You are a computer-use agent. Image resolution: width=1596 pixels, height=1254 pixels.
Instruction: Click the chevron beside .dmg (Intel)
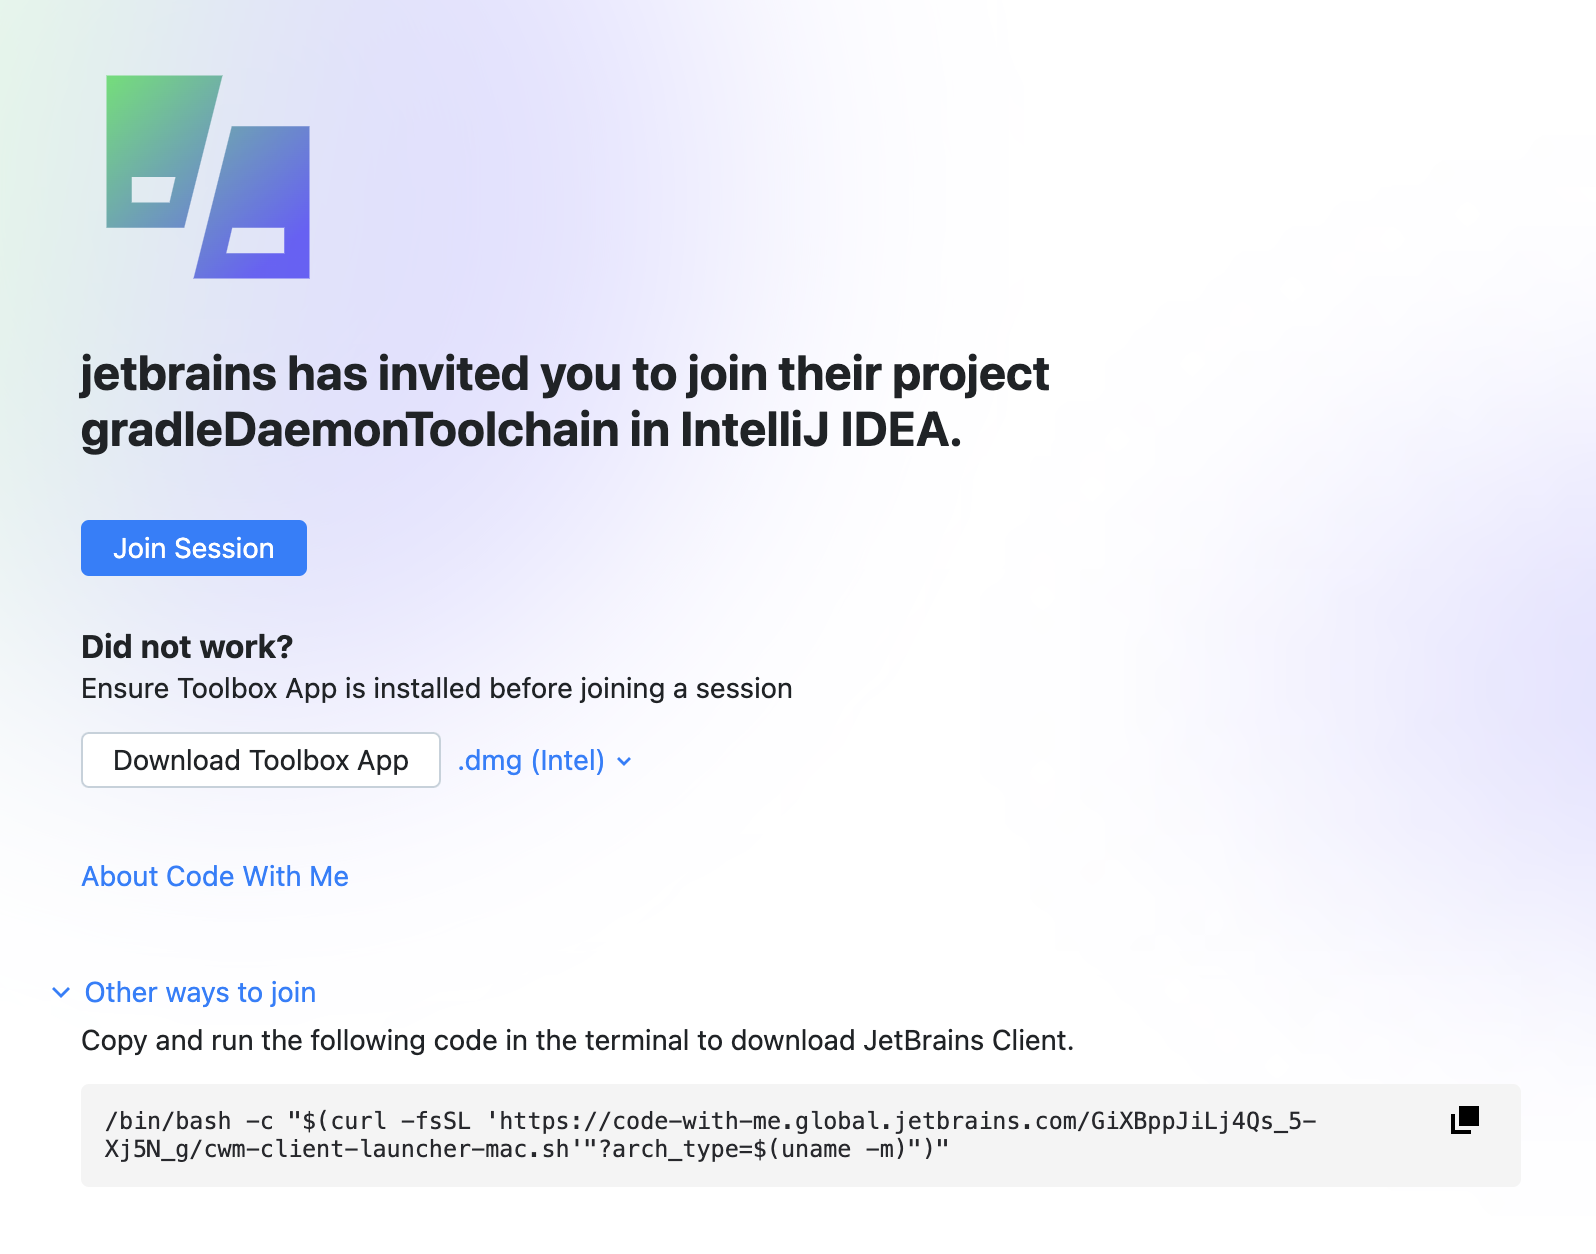point(625,761)
